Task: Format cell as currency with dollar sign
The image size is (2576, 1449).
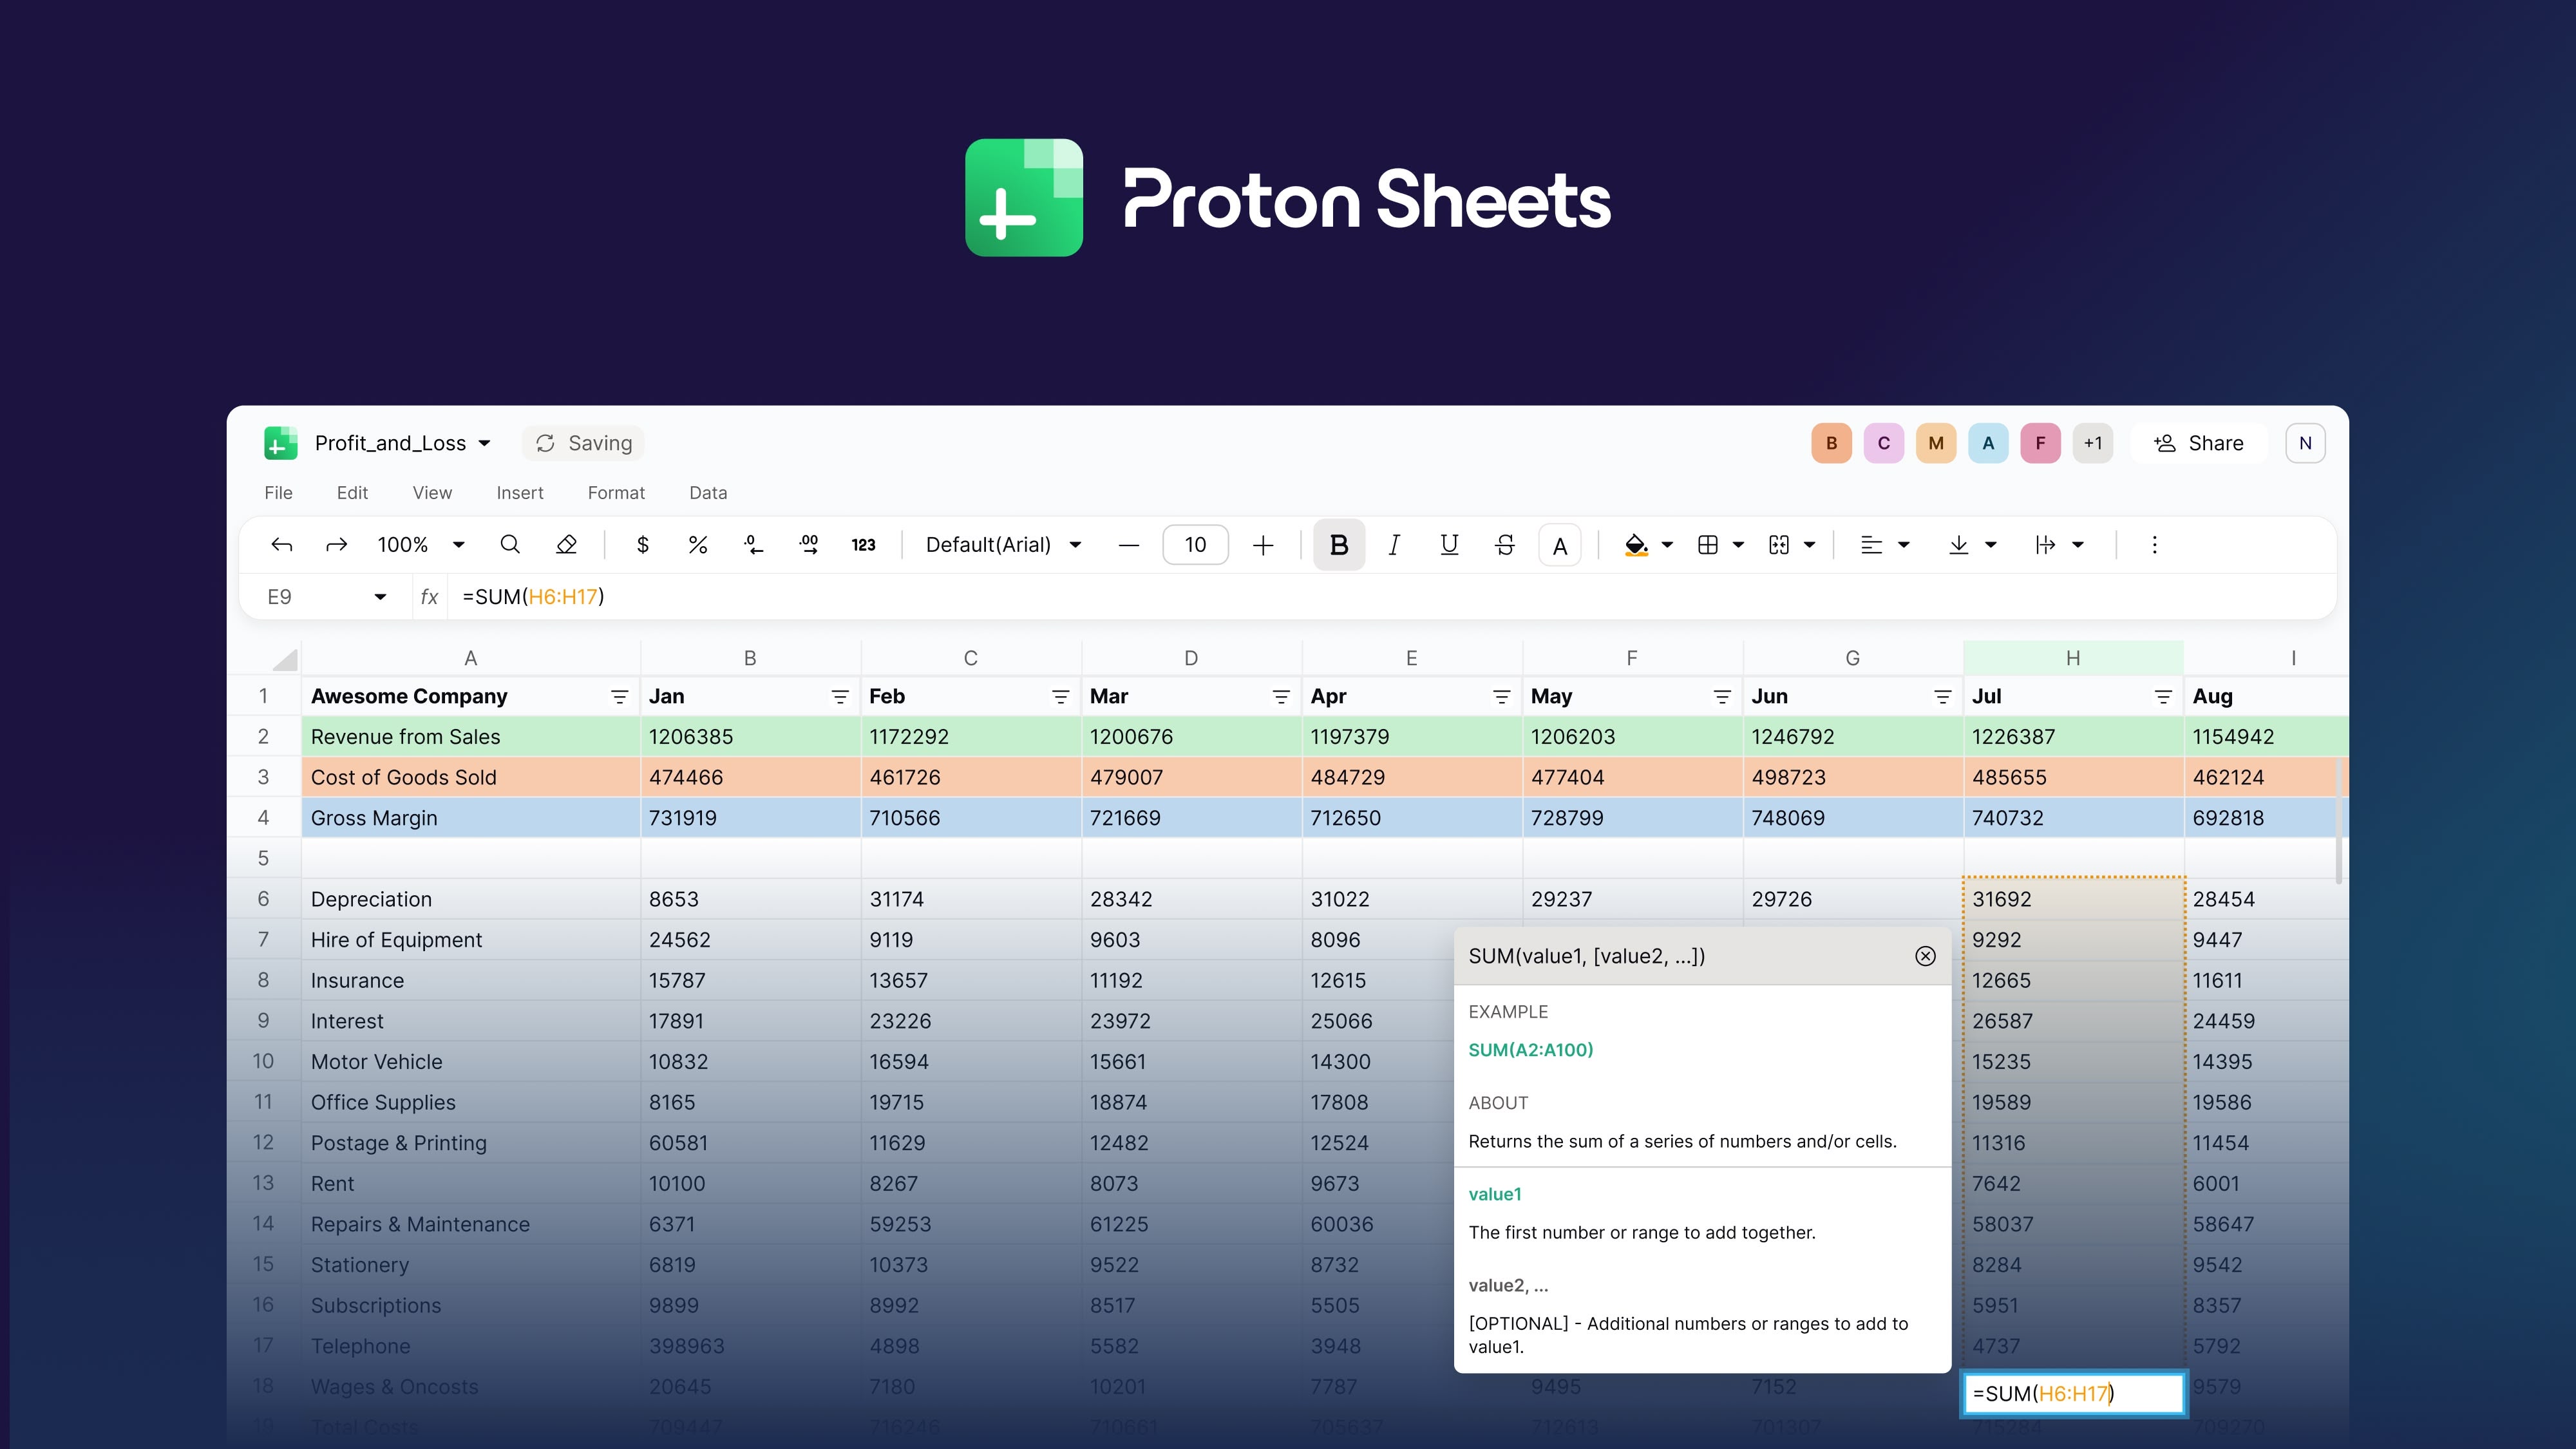Action: coord(642,545)
